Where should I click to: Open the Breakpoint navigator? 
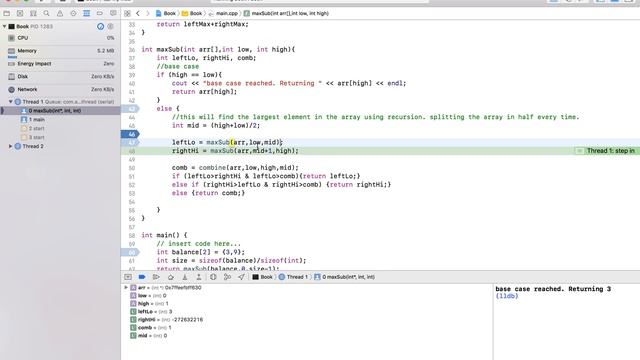(100, 13)
